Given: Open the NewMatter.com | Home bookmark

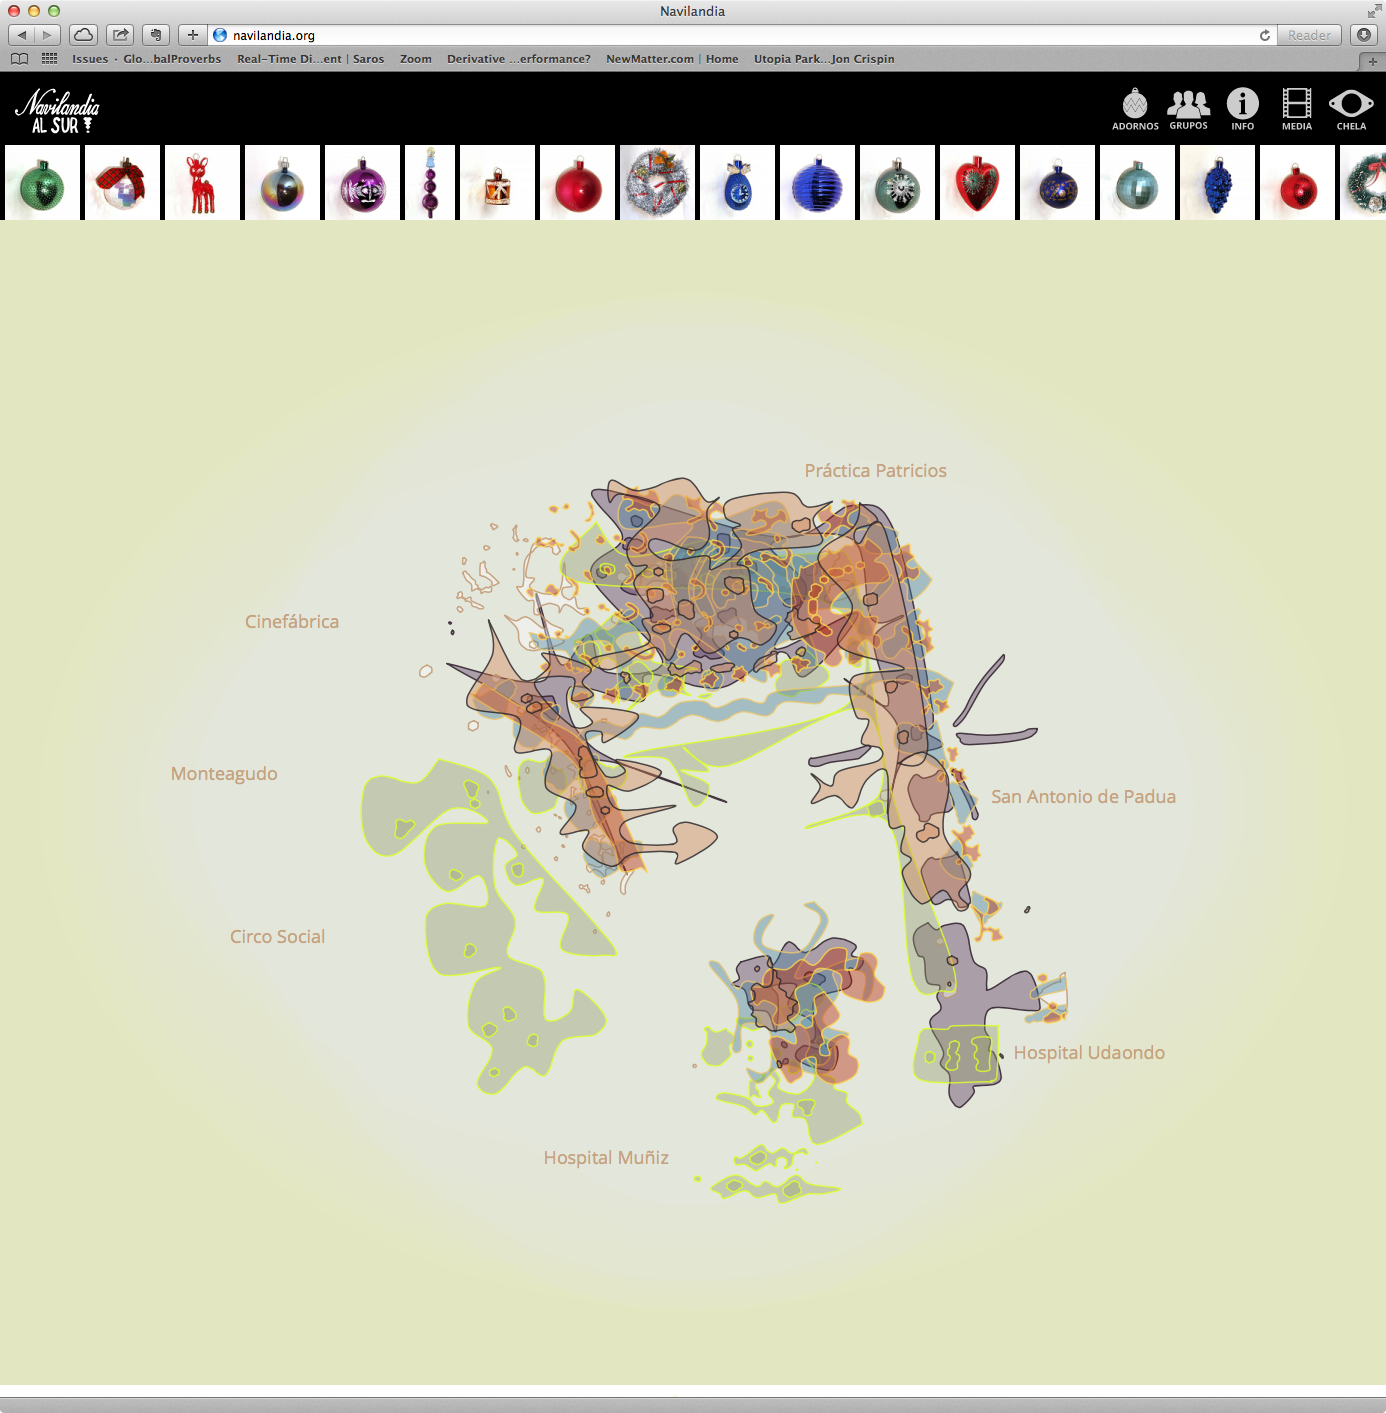Looking at the screenshot, I should pyautogui.click(x=672, y=59).
